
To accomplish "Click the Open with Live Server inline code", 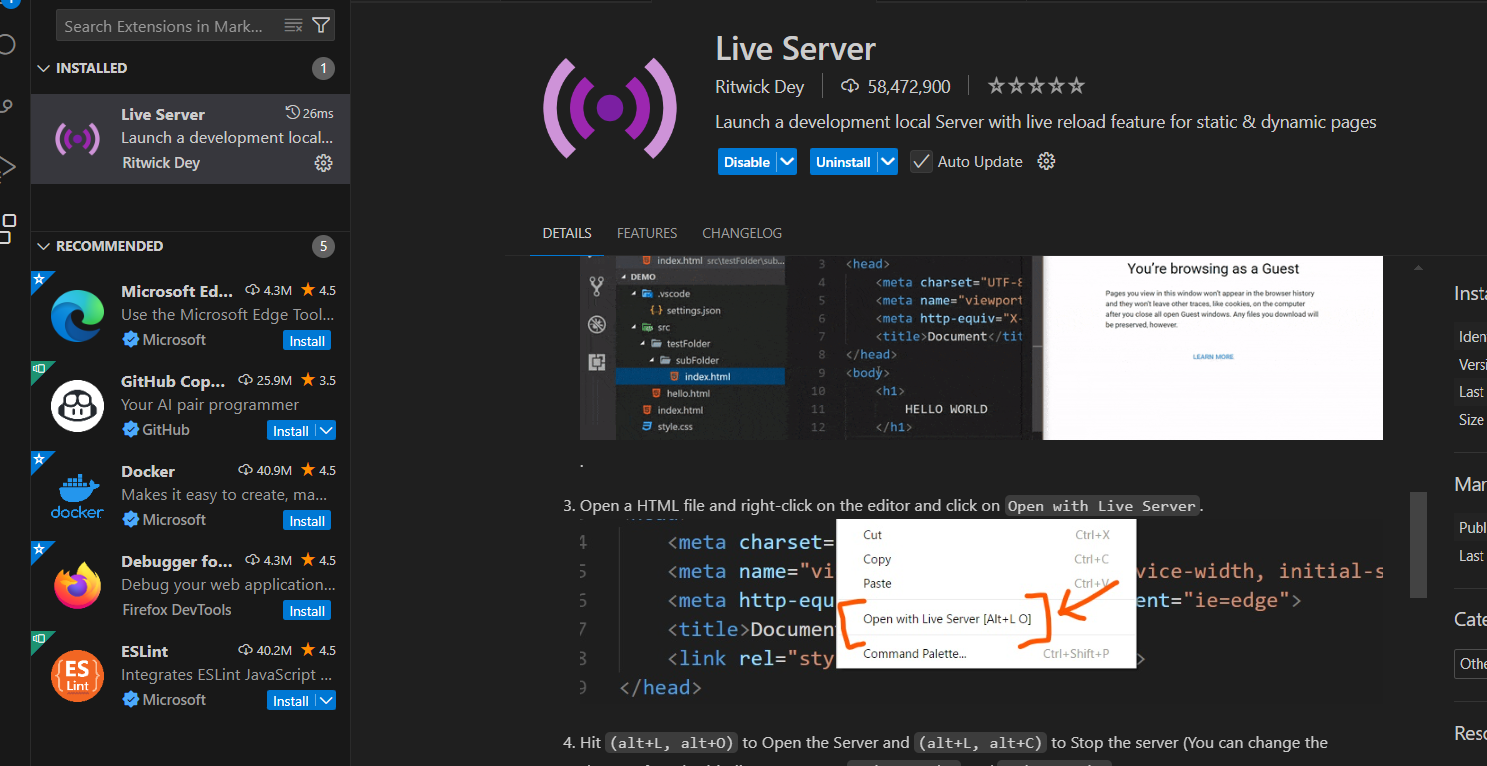I will (x=1101, y=506).
